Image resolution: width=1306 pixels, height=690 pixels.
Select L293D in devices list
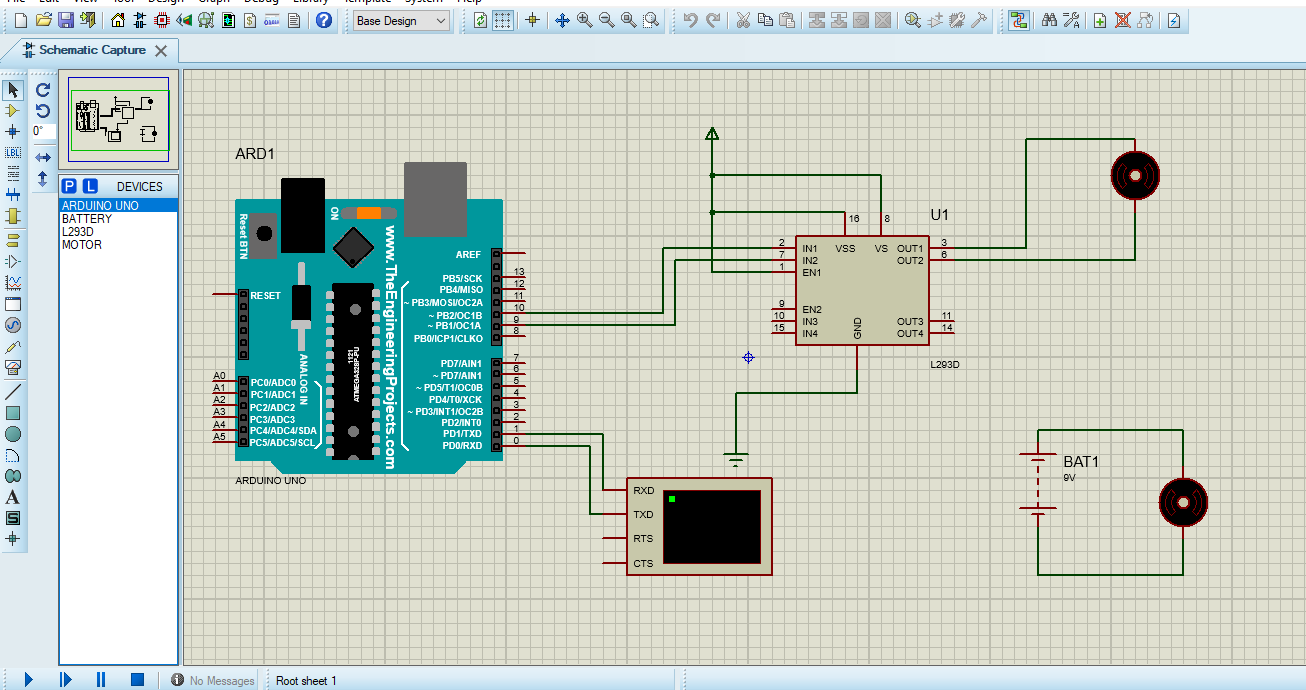[x=118, y=232]
